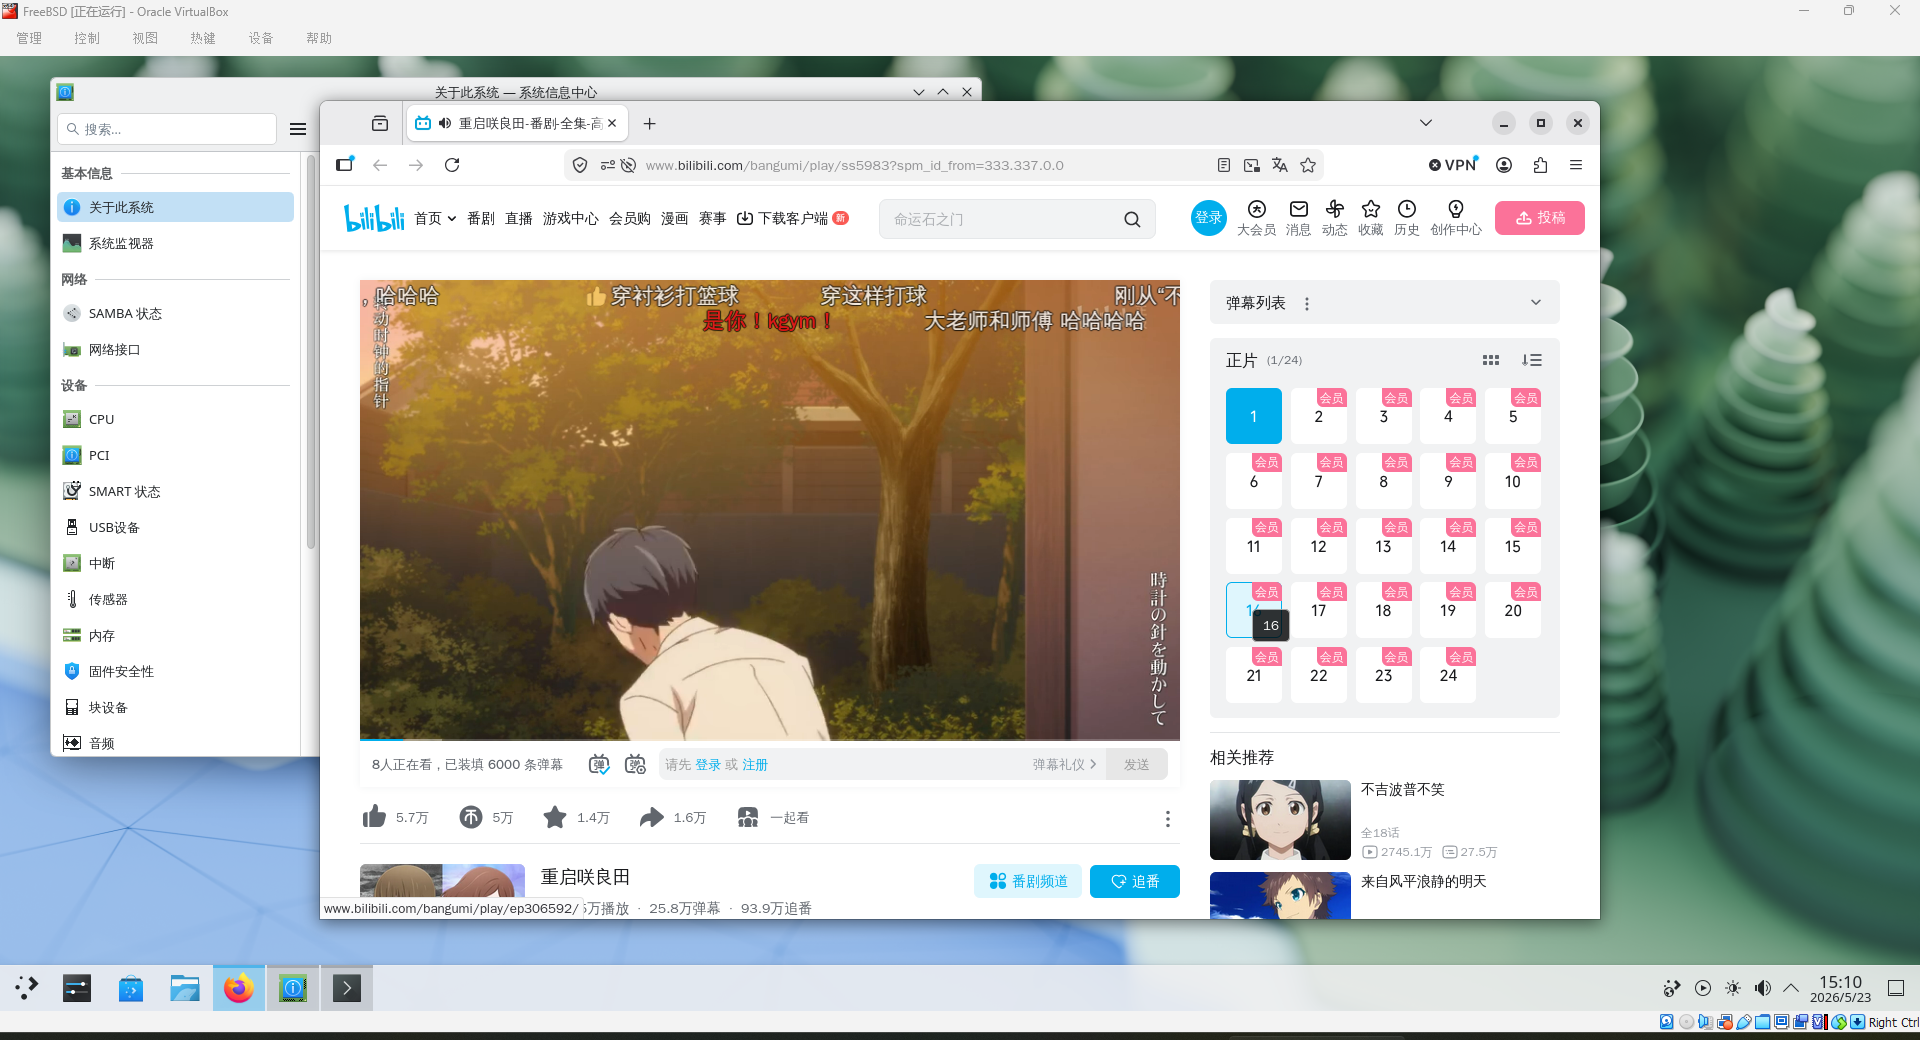Open the browser account profile icon
Viewport: 1920px width, 1040px height.
click(x=1504, y=165)
